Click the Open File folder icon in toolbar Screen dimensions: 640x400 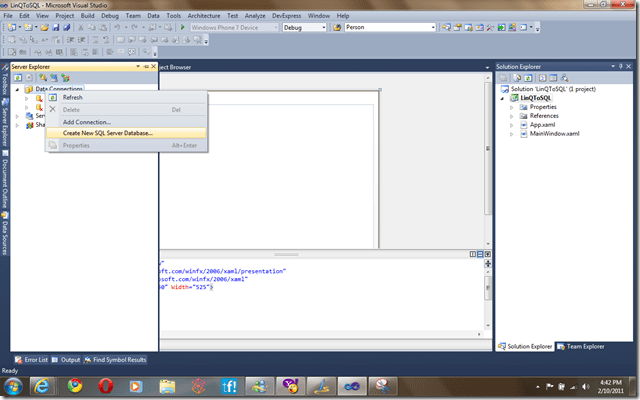[42, 28]
